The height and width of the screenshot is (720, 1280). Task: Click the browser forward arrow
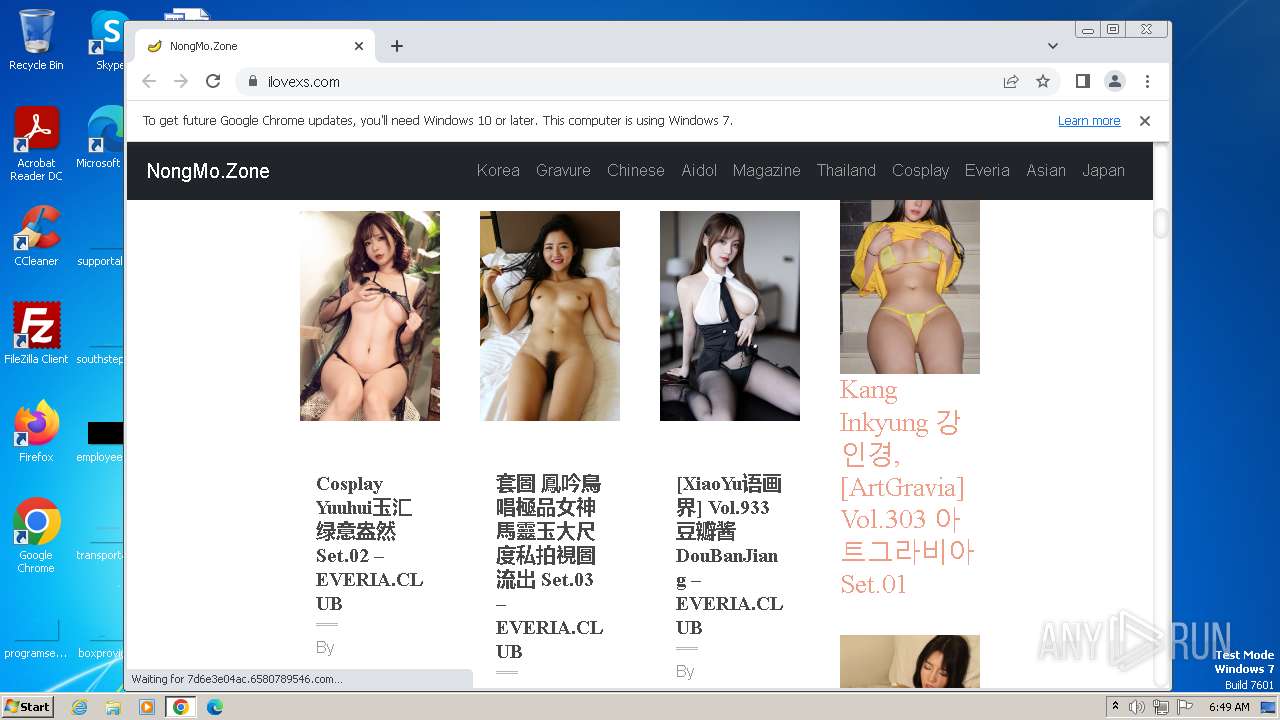pyautogui.click(x=181, y=81)
